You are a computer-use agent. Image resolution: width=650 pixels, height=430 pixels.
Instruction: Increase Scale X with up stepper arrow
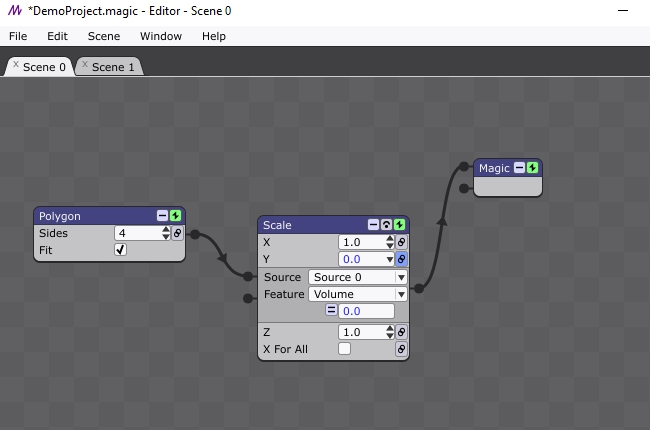click(390, 238)
